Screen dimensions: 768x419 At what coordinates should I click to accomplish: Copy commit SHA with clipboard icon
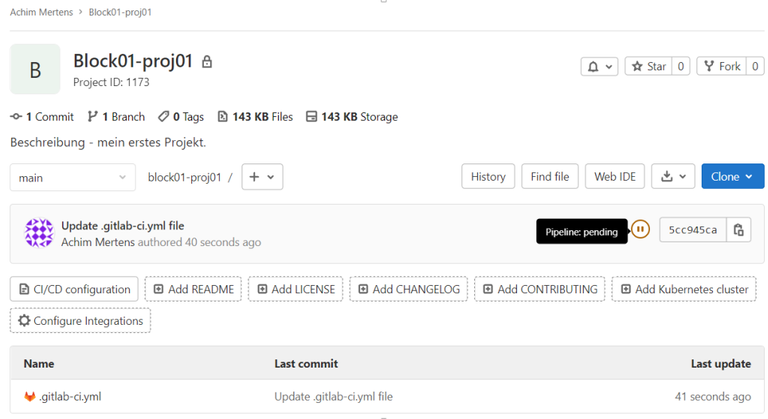click(x=739, y=230)
